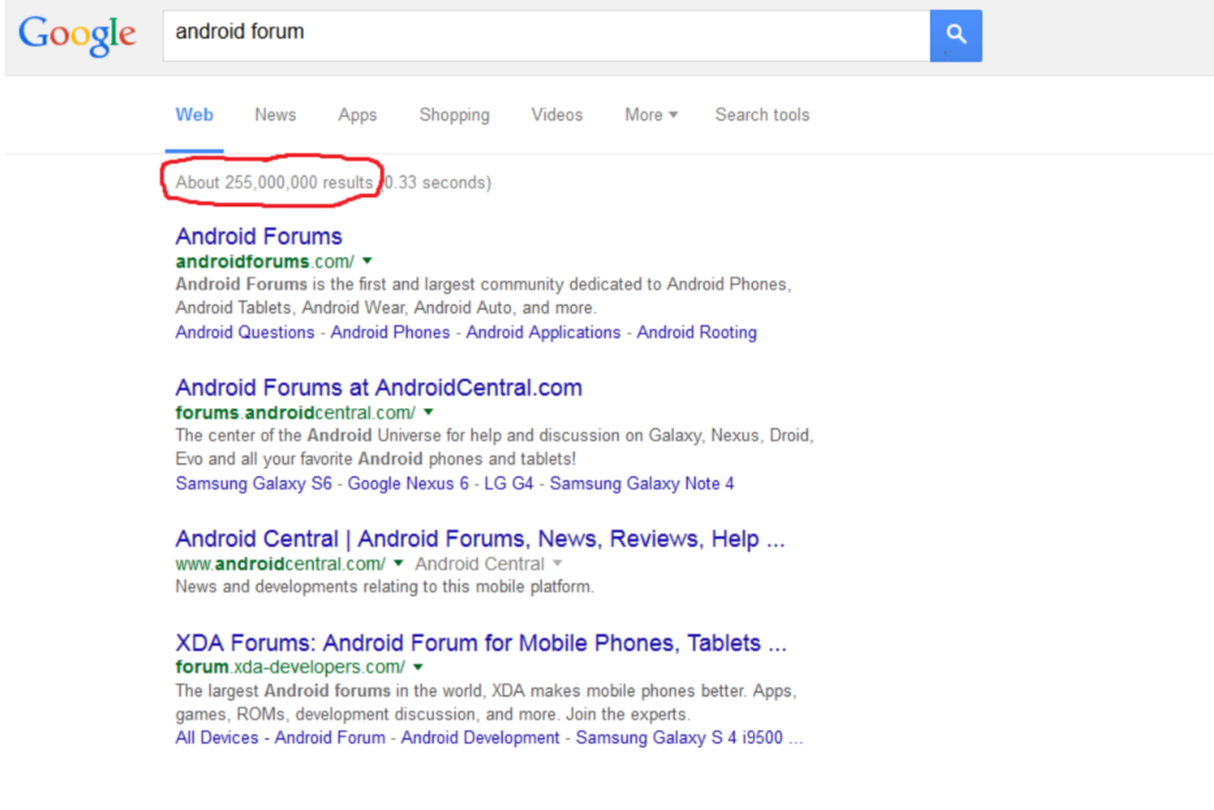Screen dimensions: 1214x810
Task: Open the Samsung Galaxy Note 4 sitelink
Action: coord(642,484)
